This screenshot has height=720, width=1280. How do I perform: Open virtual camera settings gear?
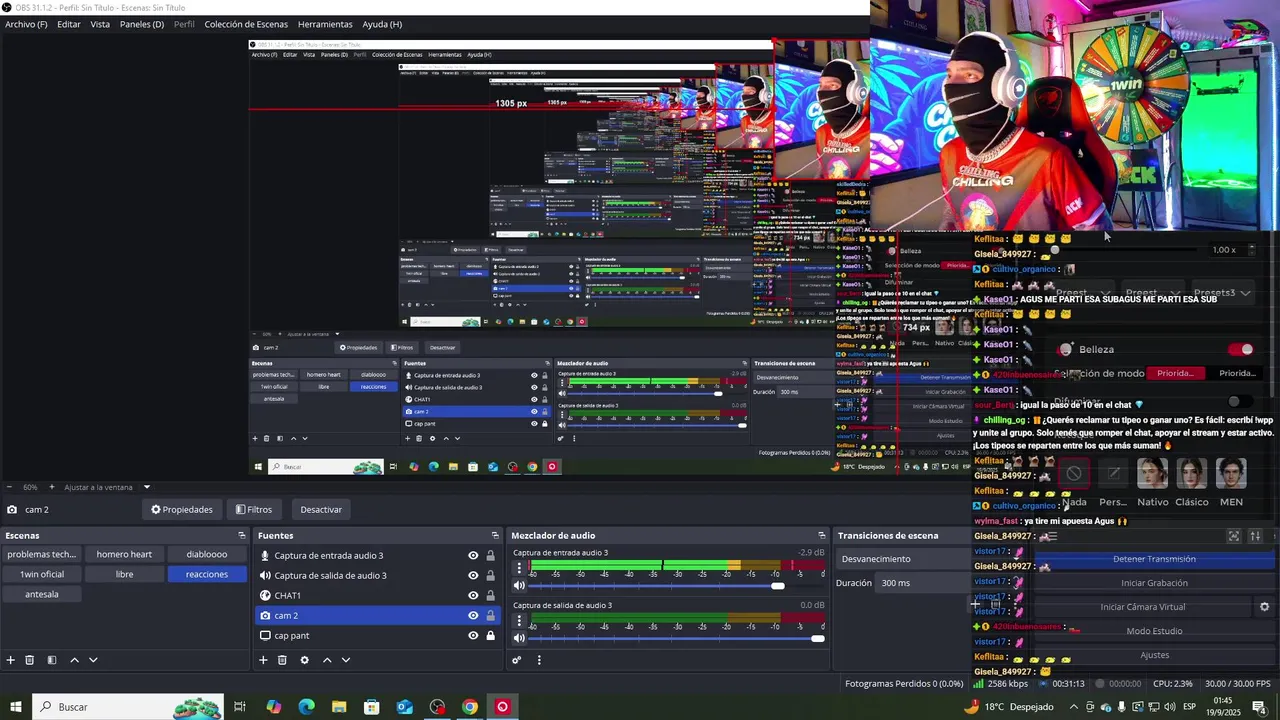[x=1264, y=607]
